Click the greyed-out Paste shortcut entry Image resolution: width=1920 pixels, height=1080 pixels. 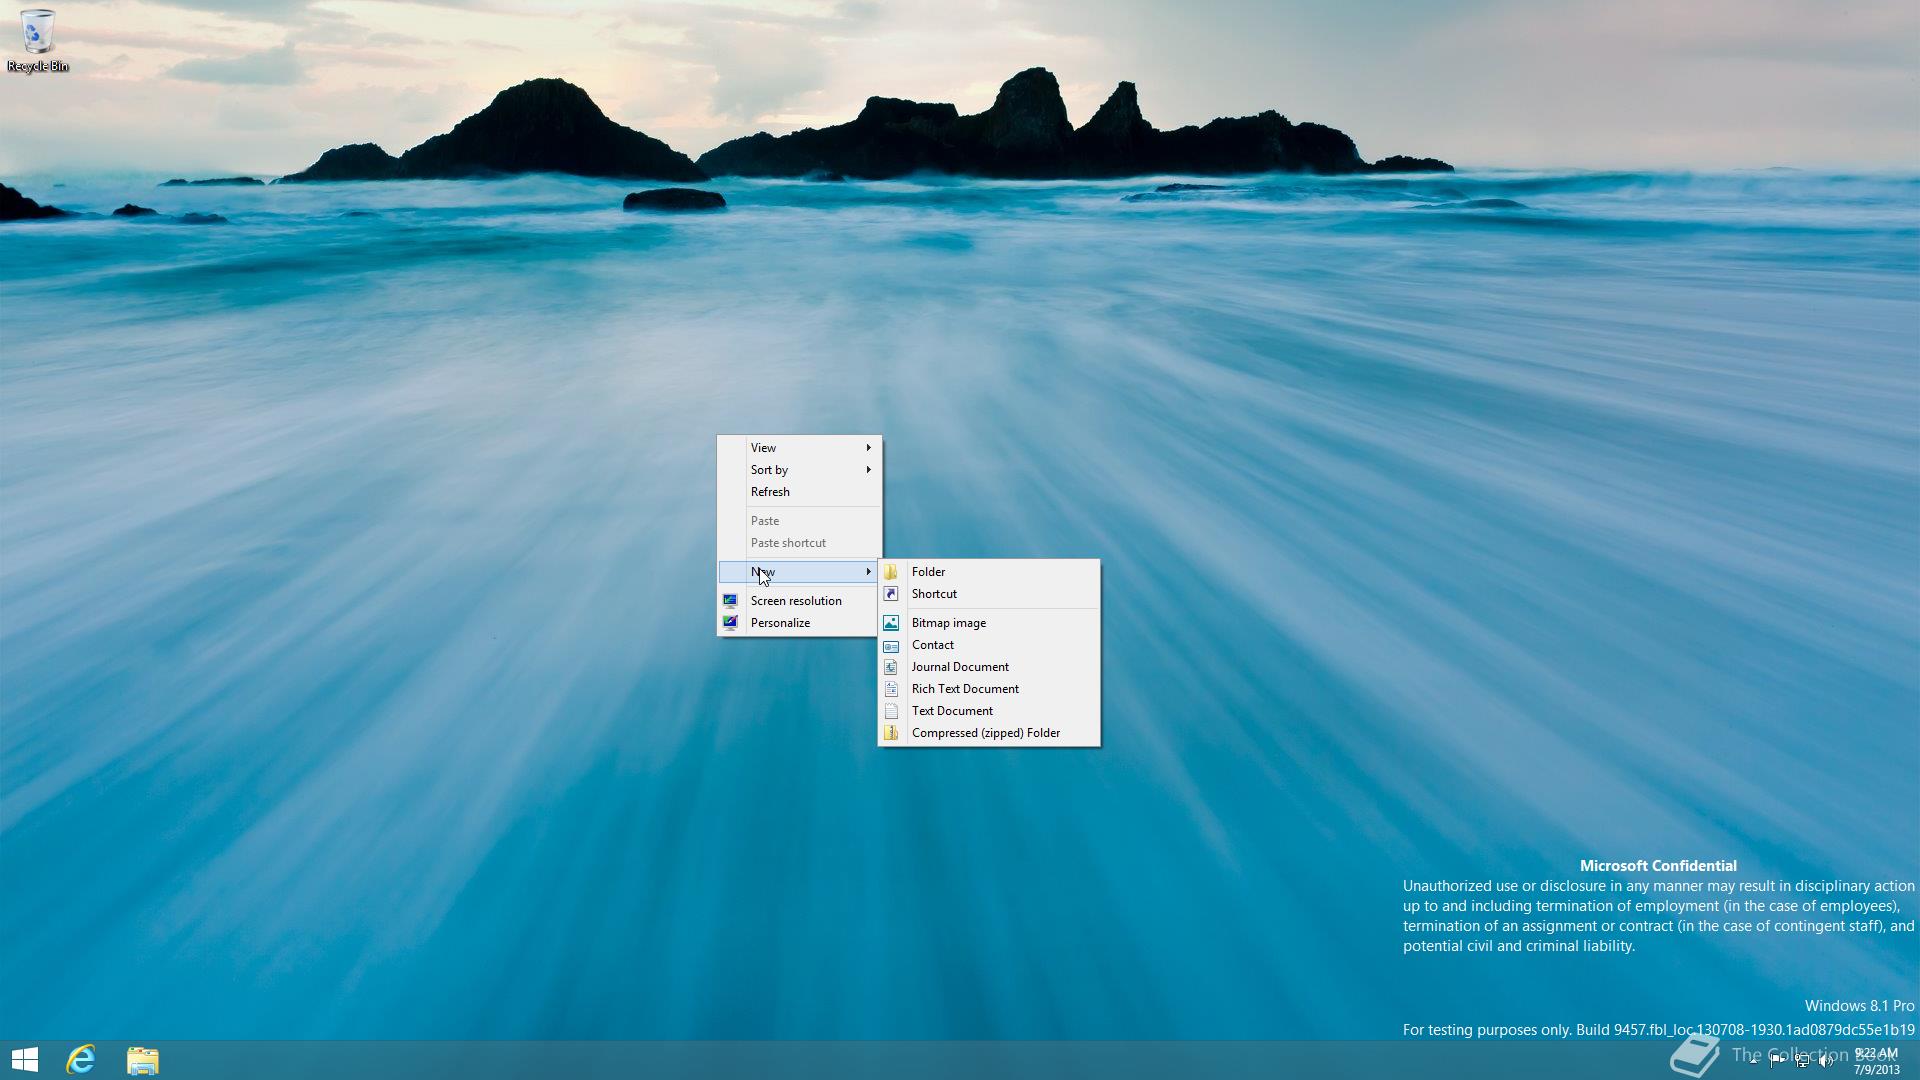point(800,542)
